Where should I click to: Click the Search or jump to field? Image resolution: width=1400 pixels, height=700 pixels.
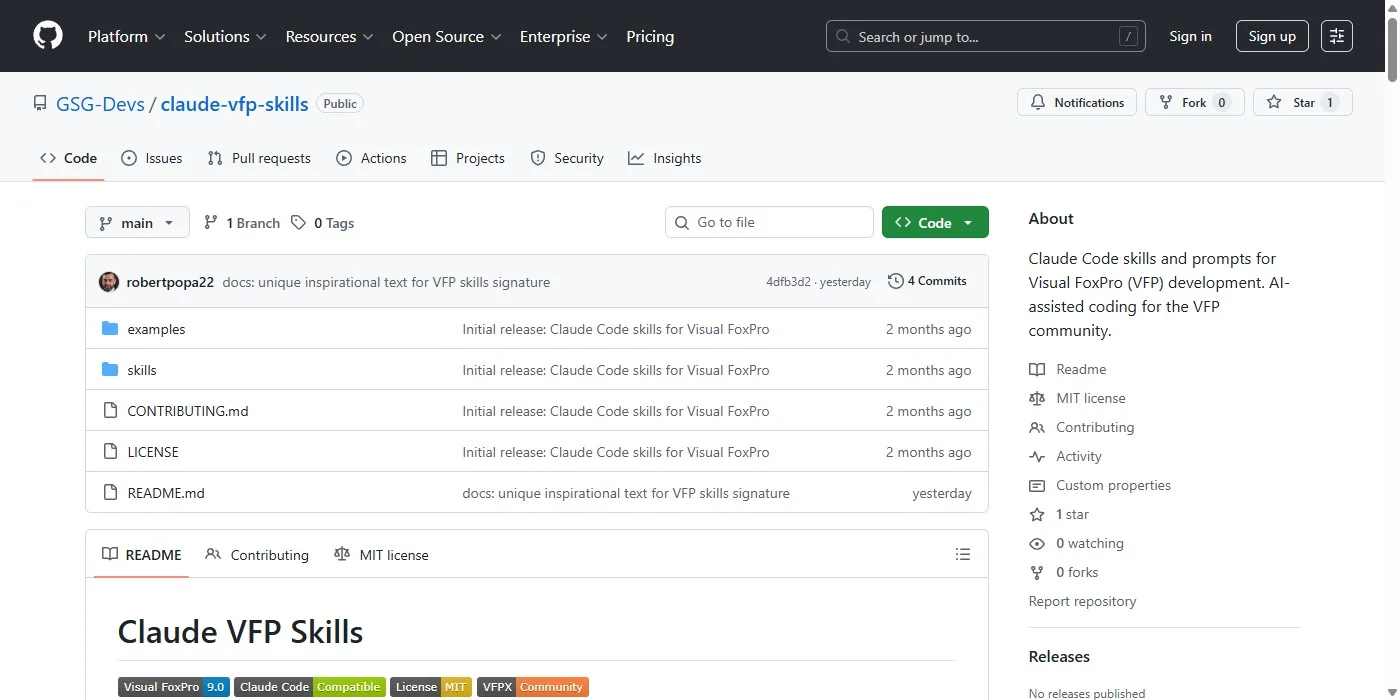(x=985, y=35)
